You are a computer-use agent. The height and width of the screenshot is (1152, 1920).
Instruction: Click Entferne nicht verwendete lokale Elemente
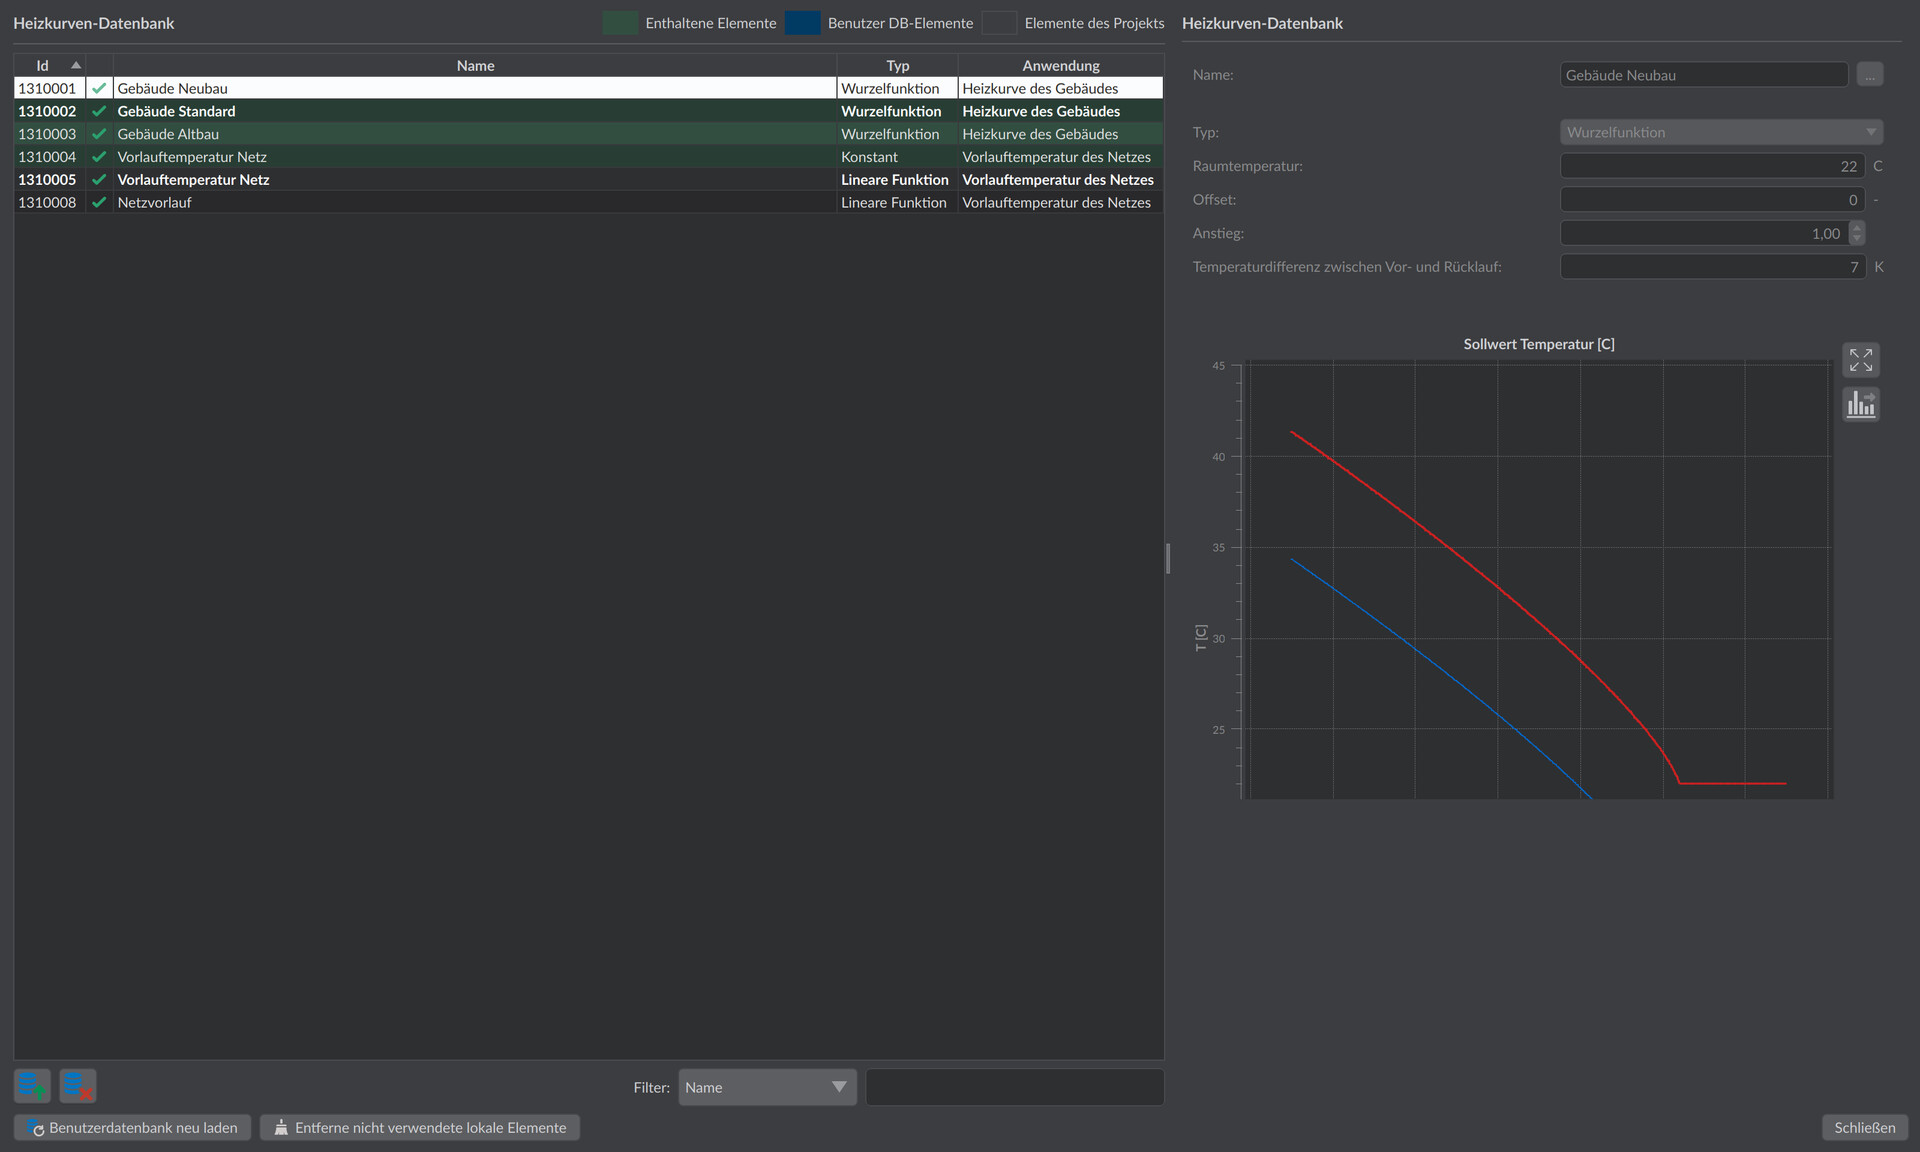tap(420, 1127)
